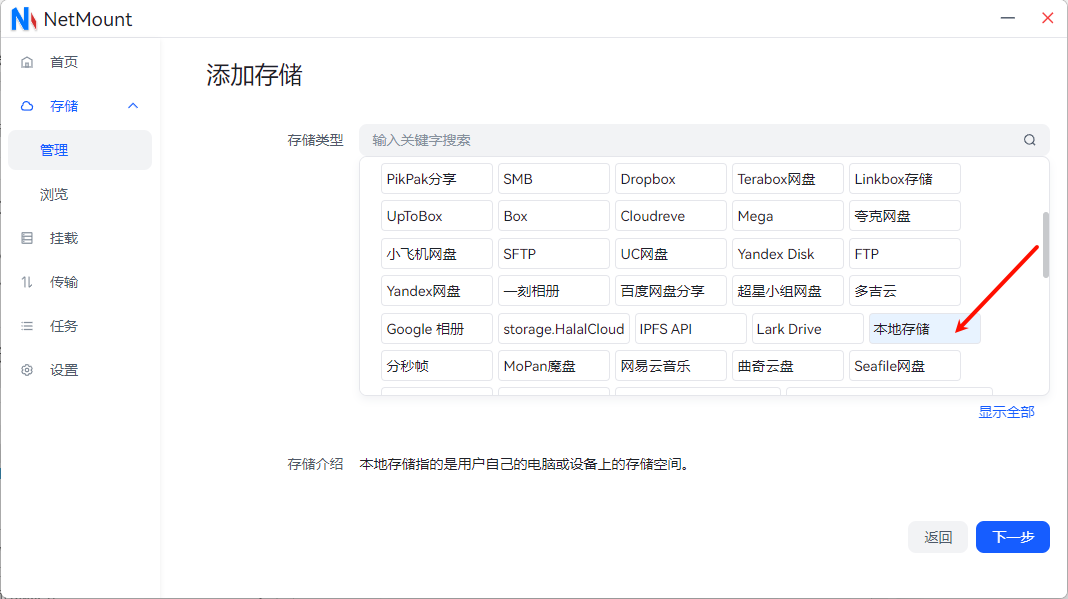Choose SFTP storage type
Viewport: 1068px width, 599px height.
[554, 254]
